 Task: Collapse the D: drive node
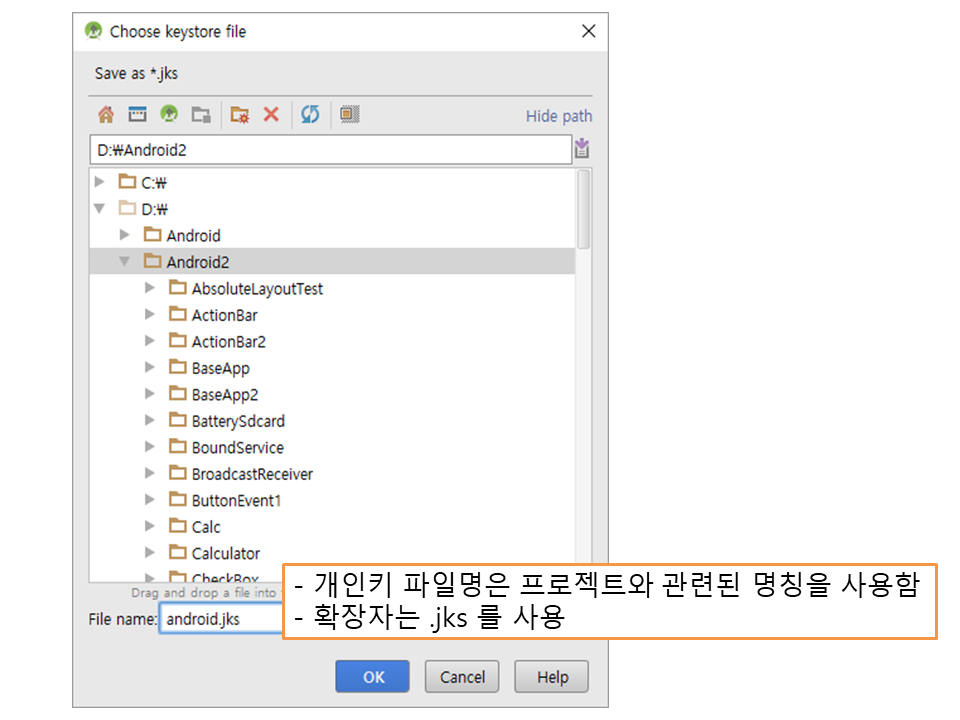tap(99, 209)
